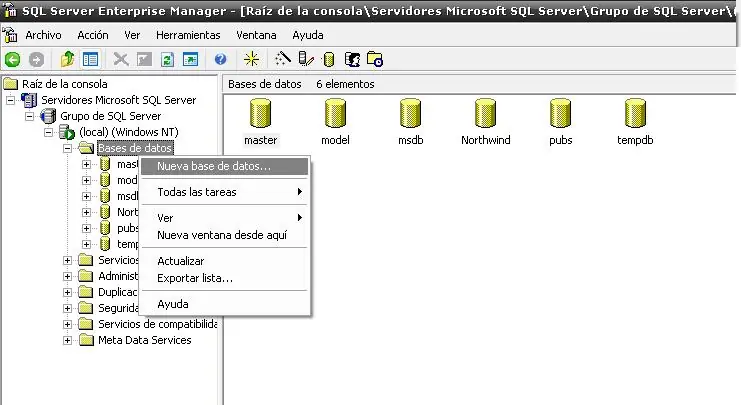
Task: Expand the Servicios de compatibilidad node
Action: pos(67,324)
